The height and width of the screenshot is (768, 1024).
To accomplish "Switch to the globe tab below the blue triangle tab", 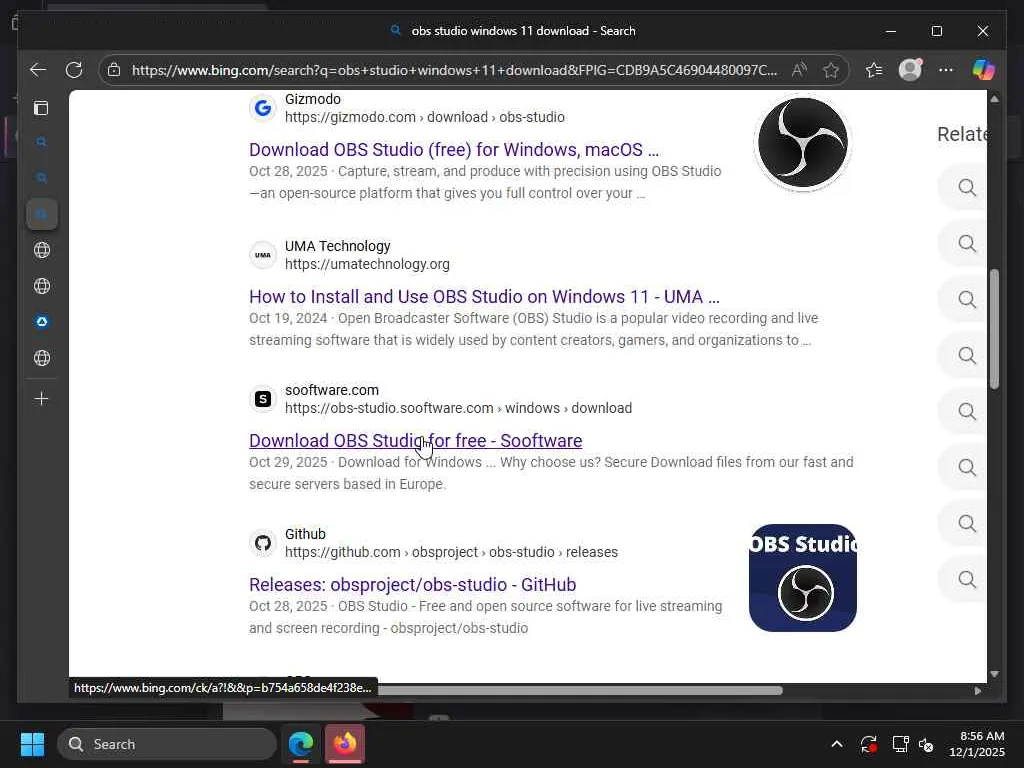I will point(42,358).
